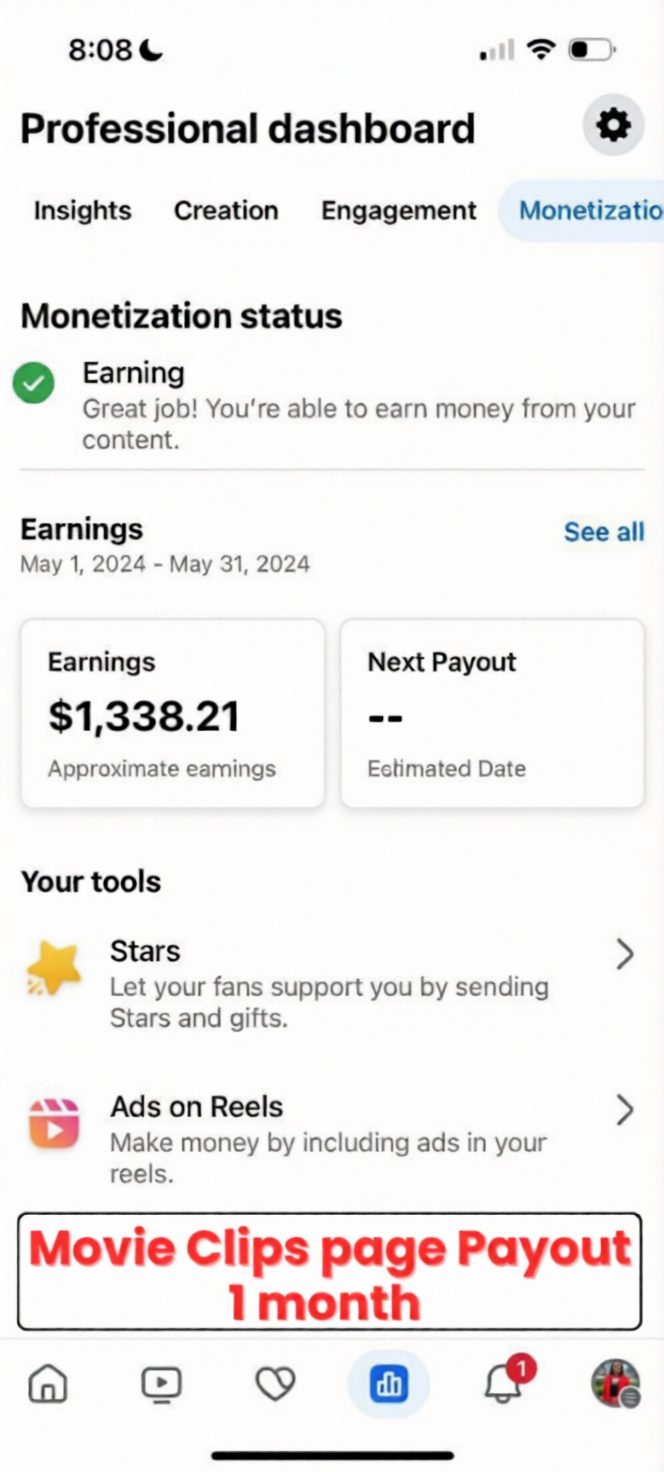This screenshot has height=1472, width=664.
Task: Expand the Ads on Reels chevron
Action: [x=625, y=1110]
